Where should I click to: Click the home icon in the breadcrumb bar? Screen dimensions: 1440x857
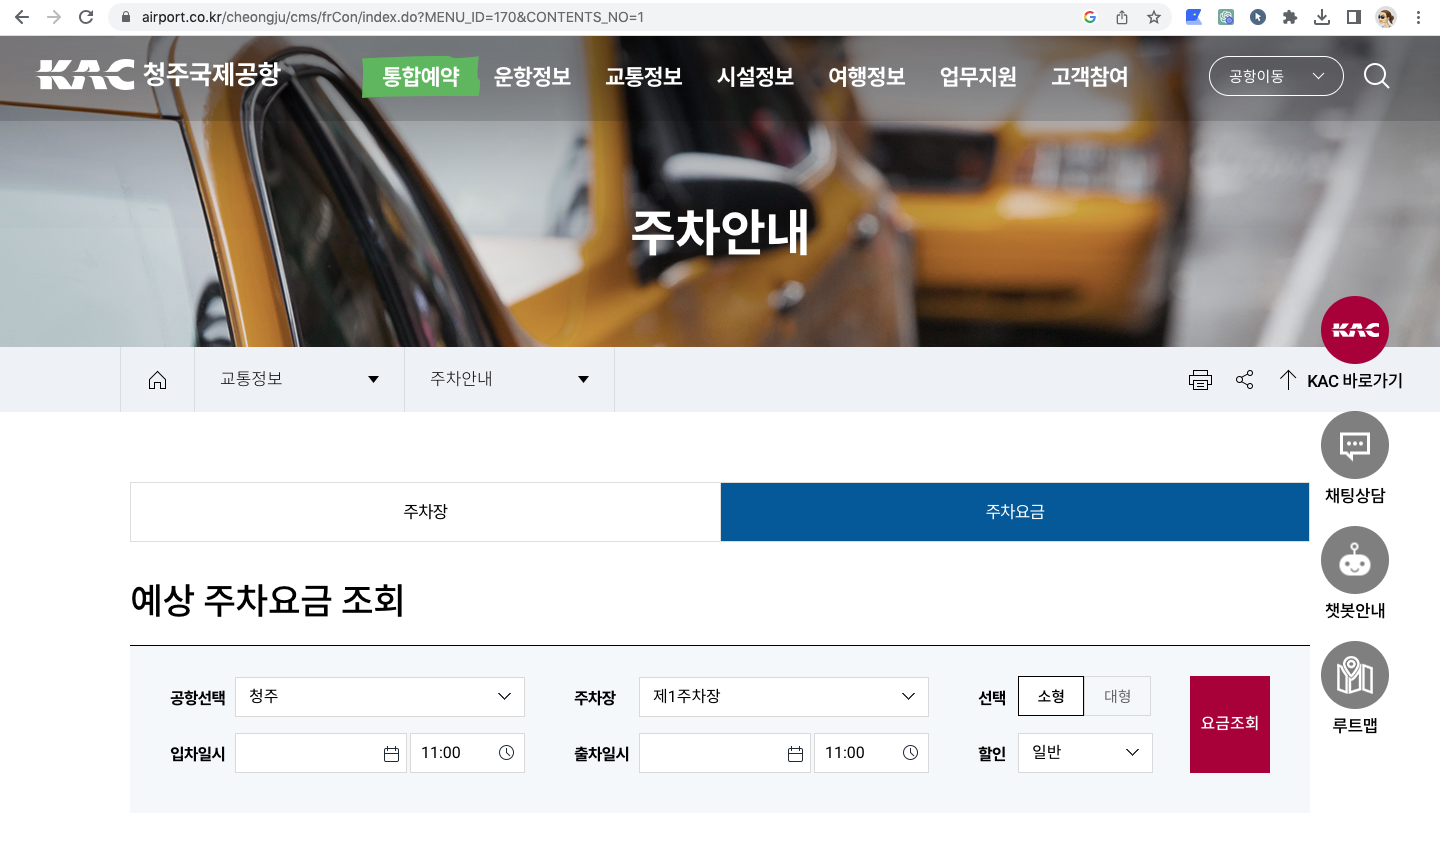point(157,379)
